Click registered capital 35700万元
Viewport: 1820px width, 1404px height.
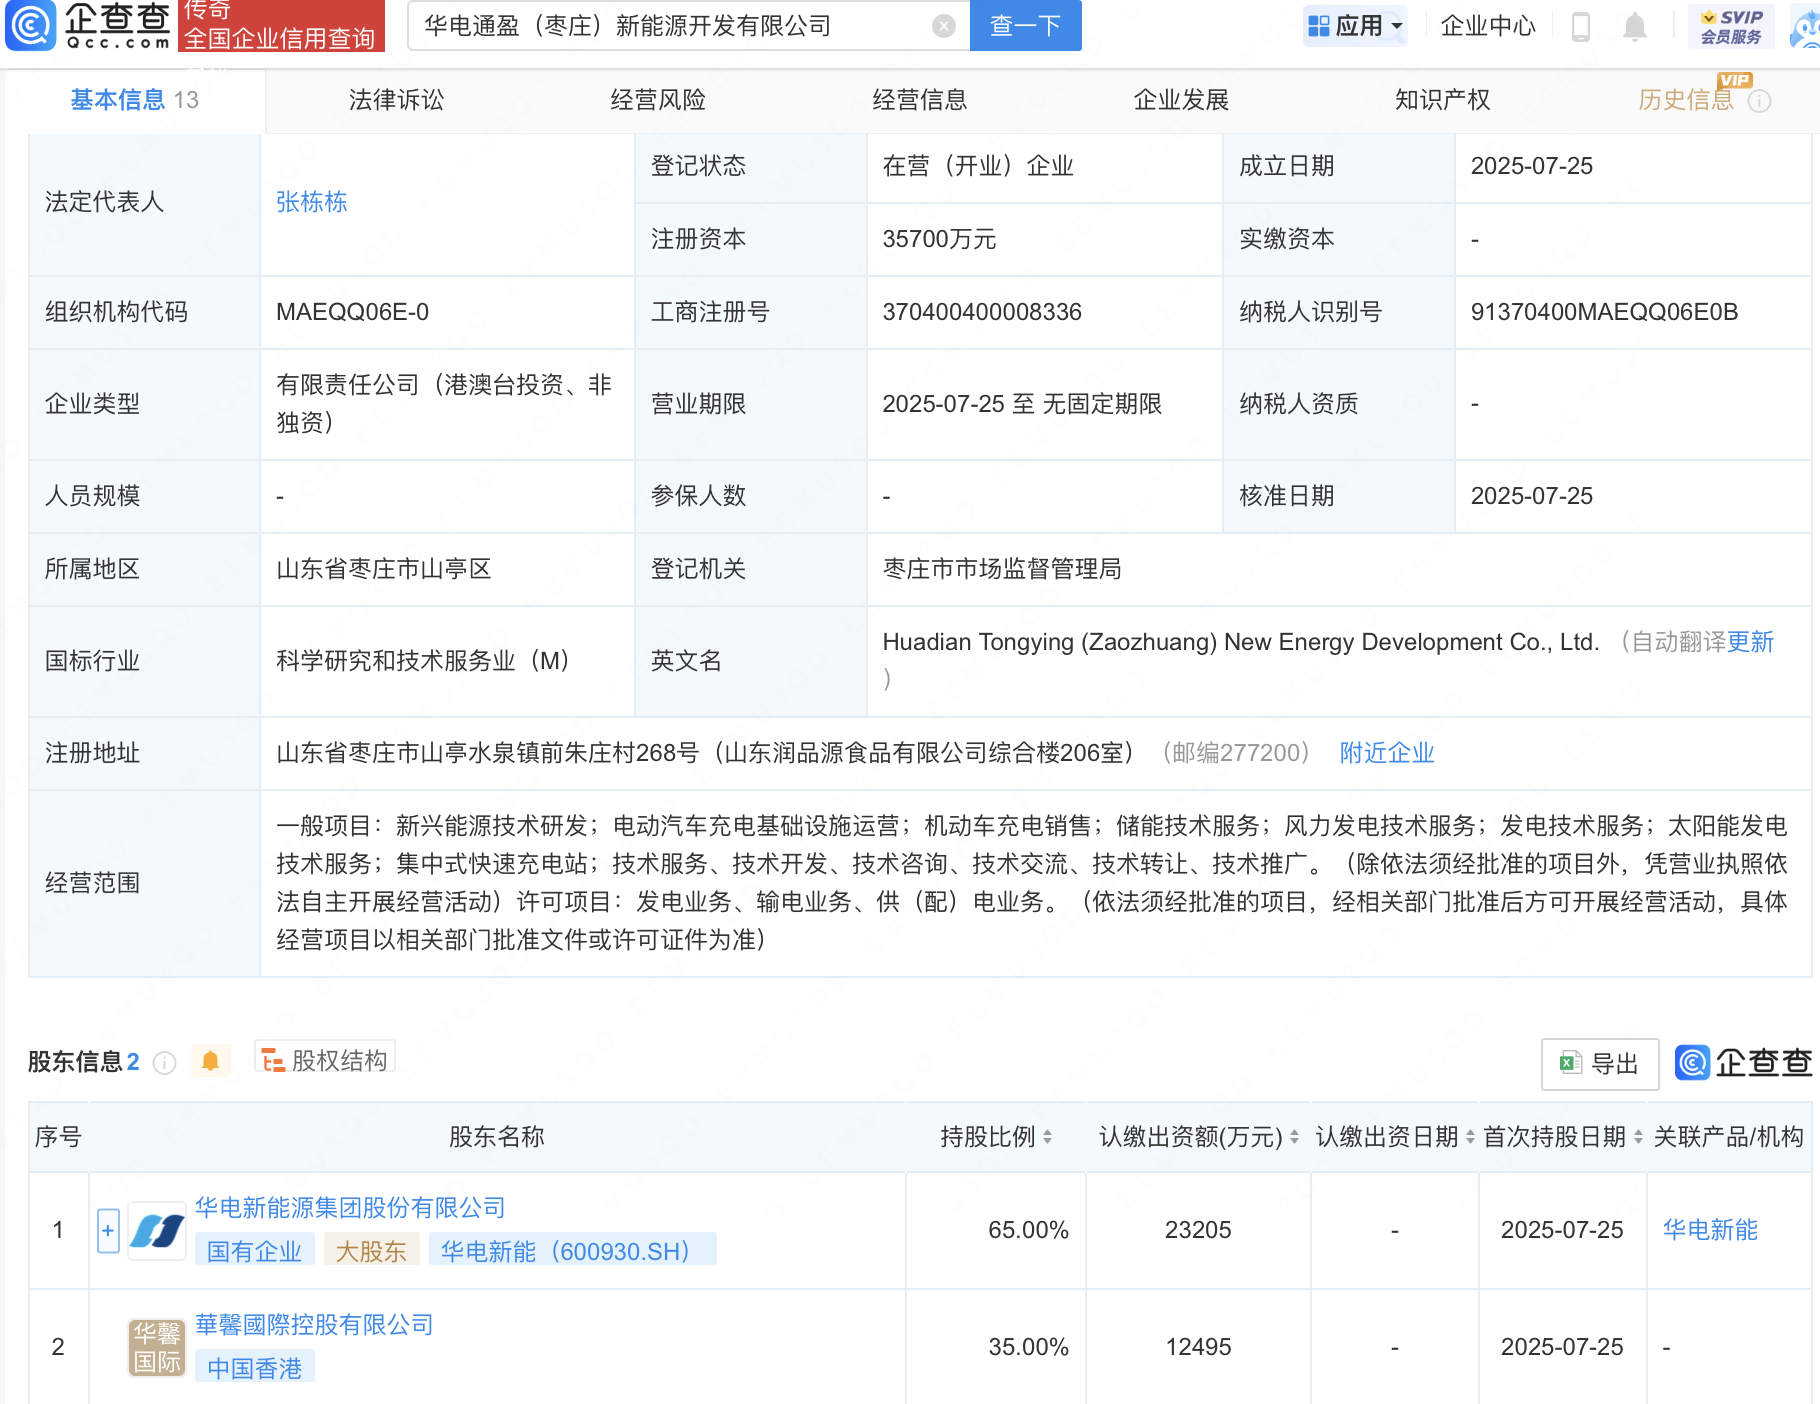pos(939,239)
